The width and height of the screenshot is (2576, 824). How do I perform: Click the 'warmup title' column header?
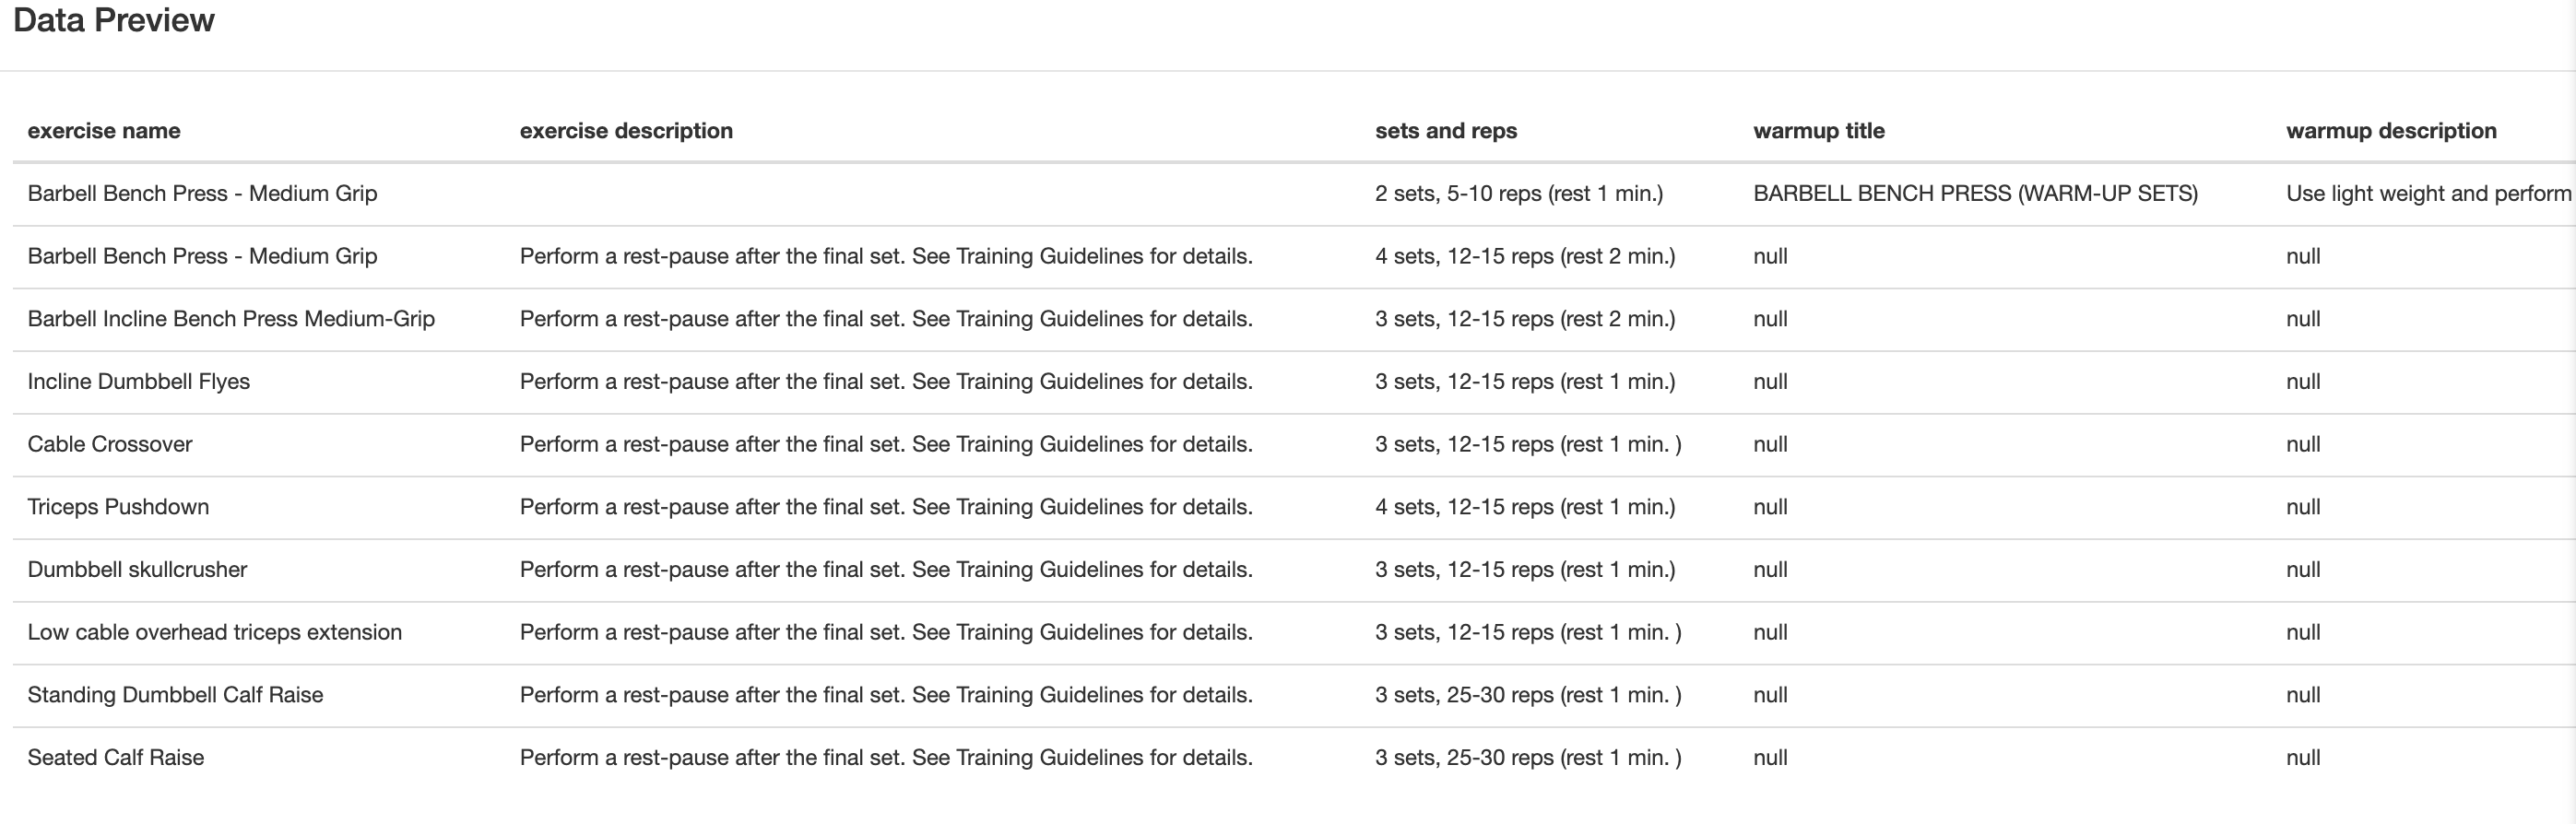(1818, 131)
